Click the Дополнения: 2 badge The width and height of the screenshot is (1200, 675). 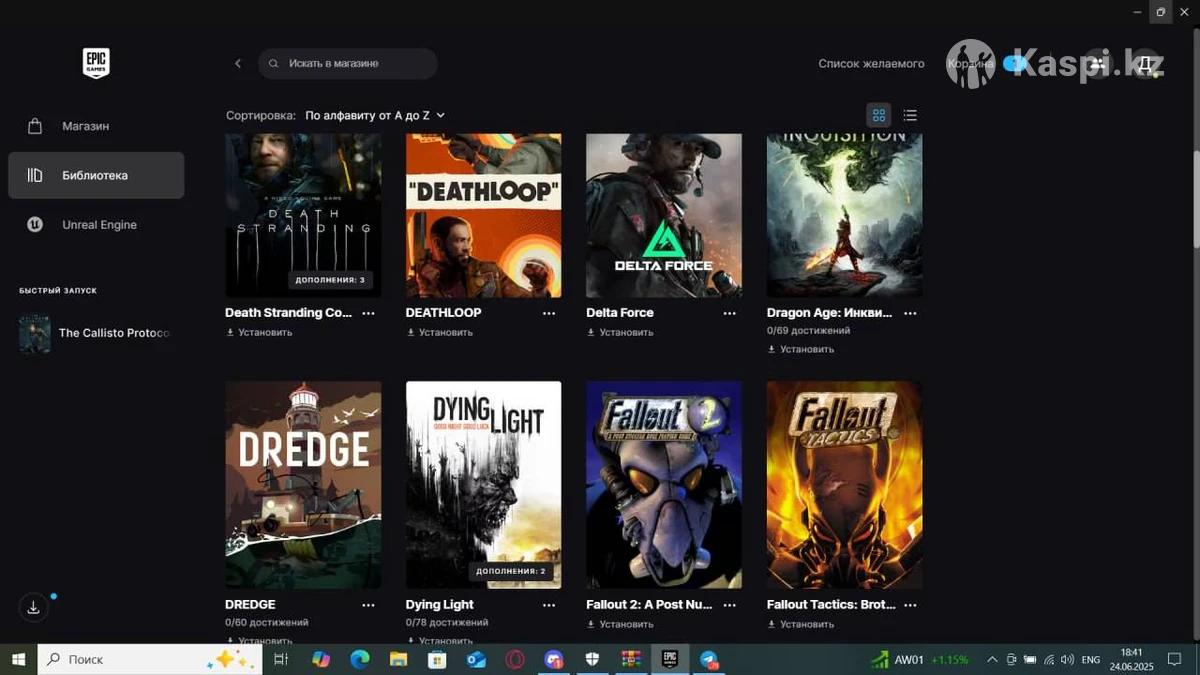511,572
